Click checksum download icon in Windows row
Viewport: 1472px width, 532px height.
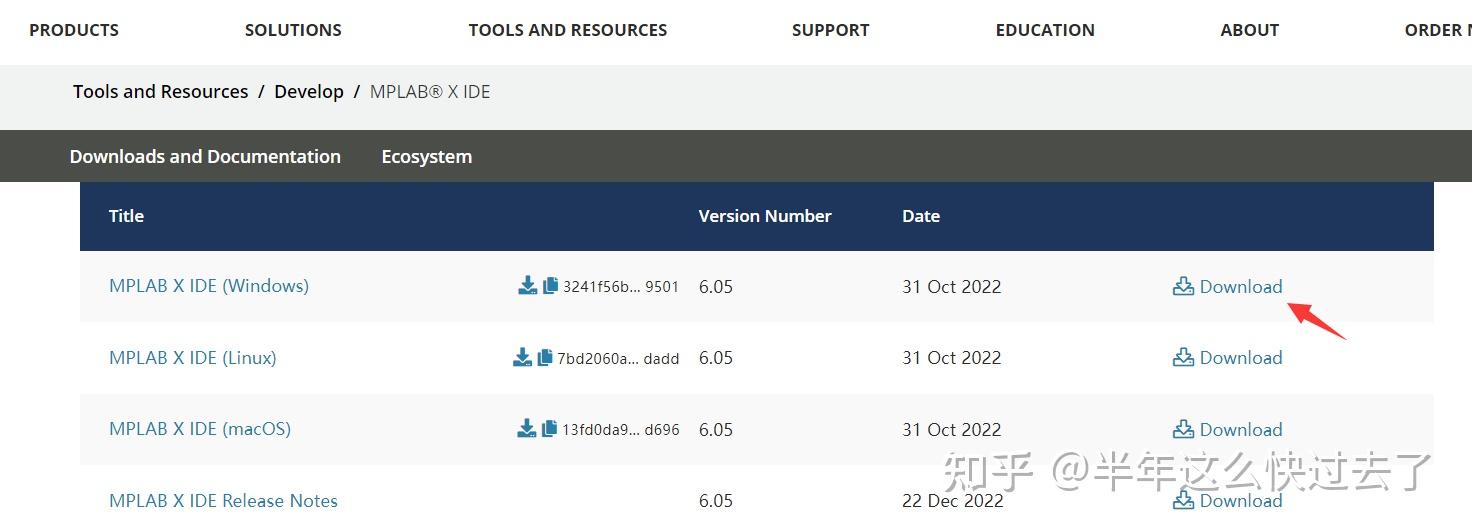(527, 286)
